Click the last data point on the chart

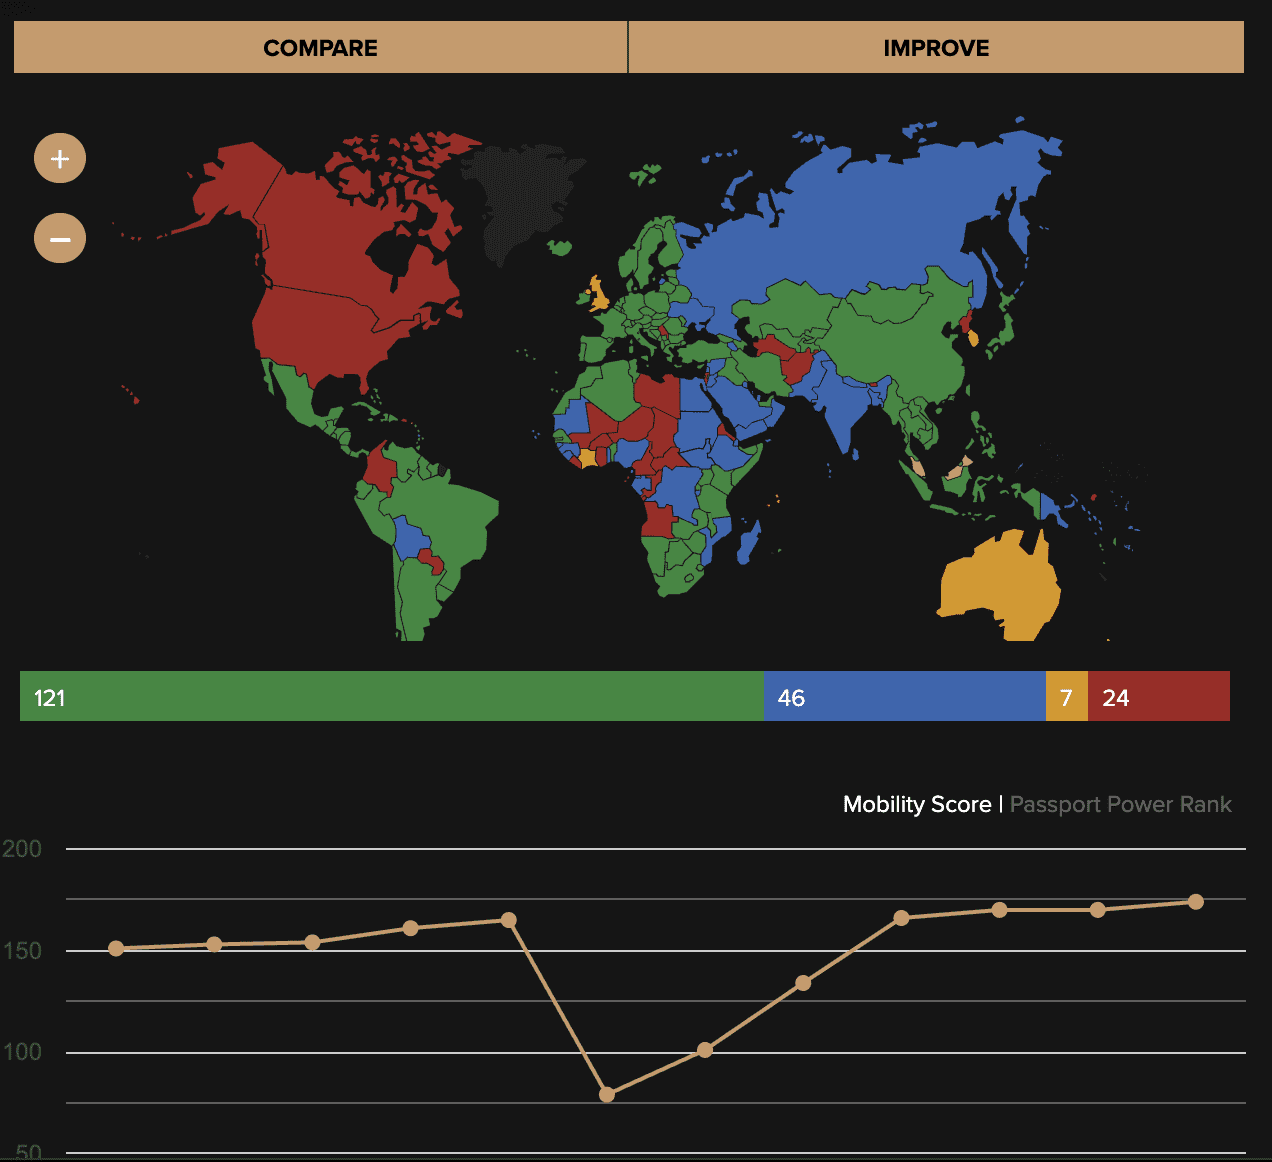pyautogui.click(x=1195, y=902)
